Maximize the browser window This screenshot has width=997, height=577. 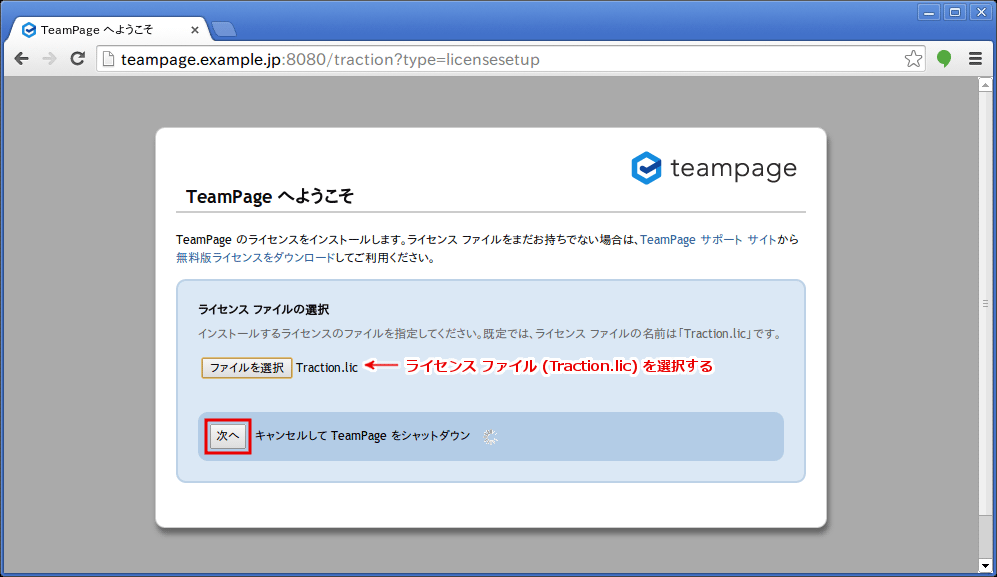click(x=954, y=12)
